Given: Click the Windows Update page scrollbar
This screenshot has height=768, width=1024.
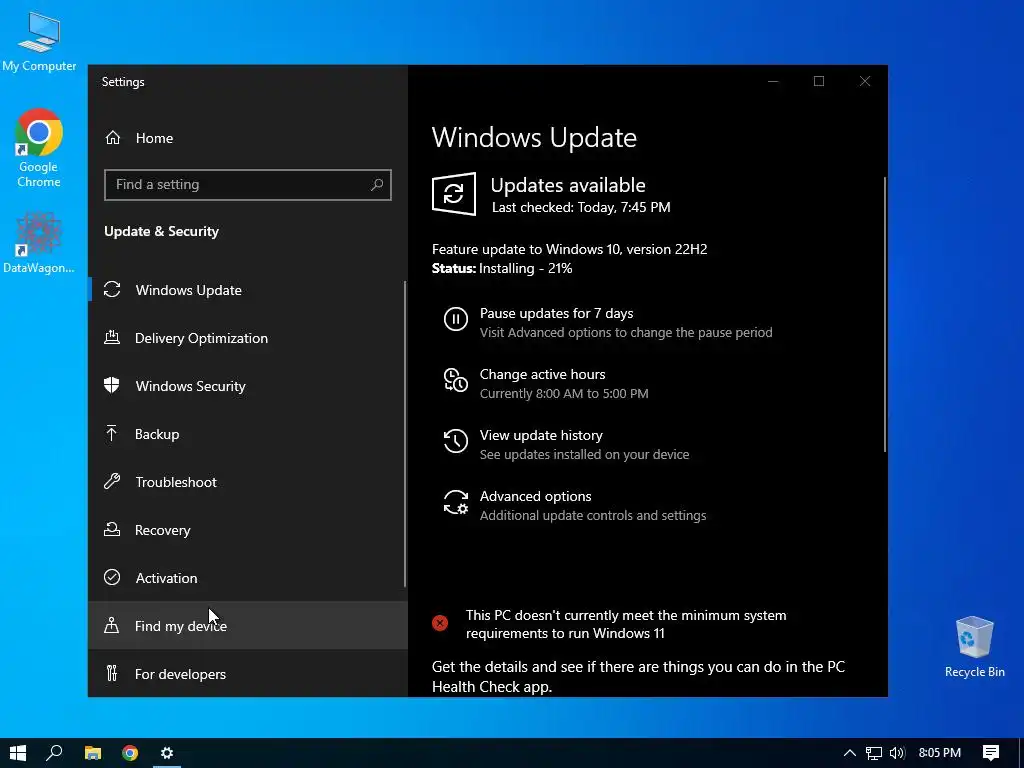Looking at the screenshot, I should [x=885, y=313].
